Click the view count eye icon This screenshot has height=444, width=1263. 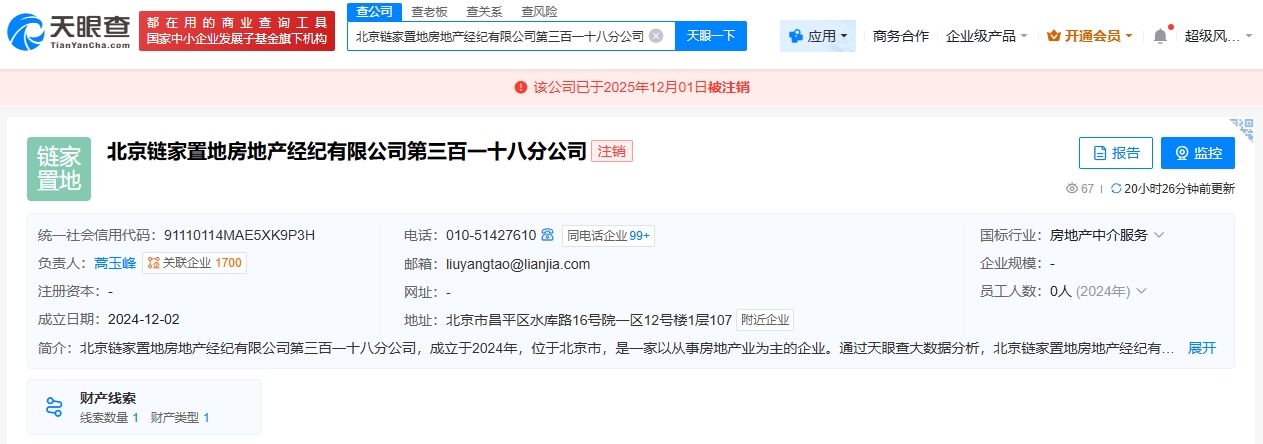coord(1072,188)
